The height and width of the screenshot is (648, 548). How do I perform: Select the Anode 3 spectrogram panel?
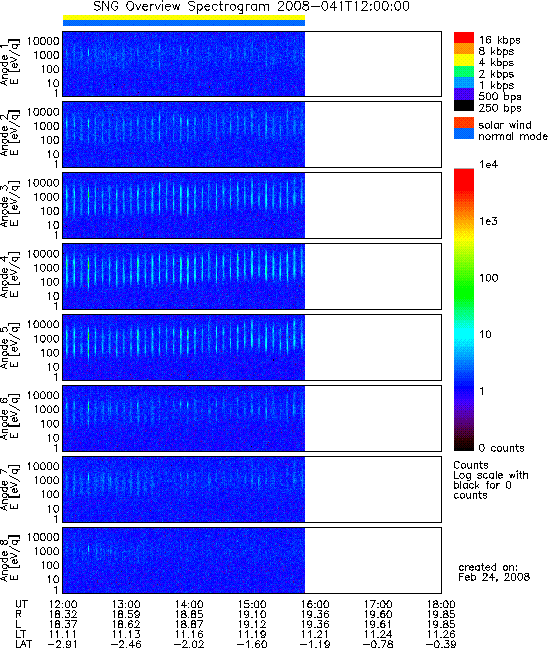[x=252, y=205]
